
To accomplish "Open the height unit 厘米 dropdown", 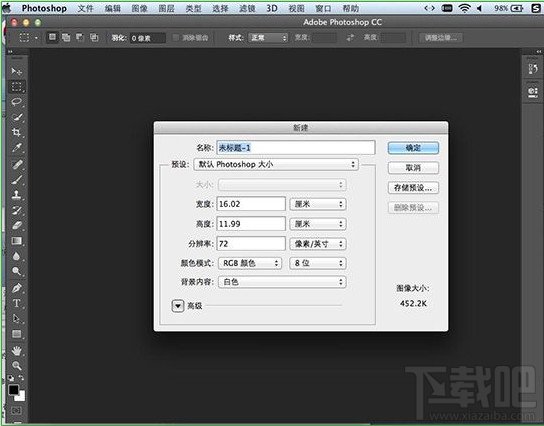I will click(x=318, y=224).
